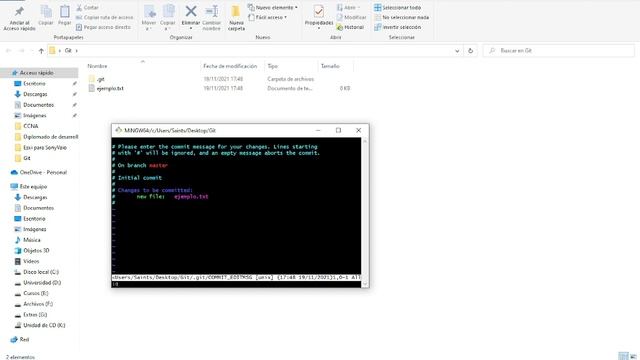Click Copiar ruta de acceso
This screenshot has width=640, height=360.
click(104, 17)
